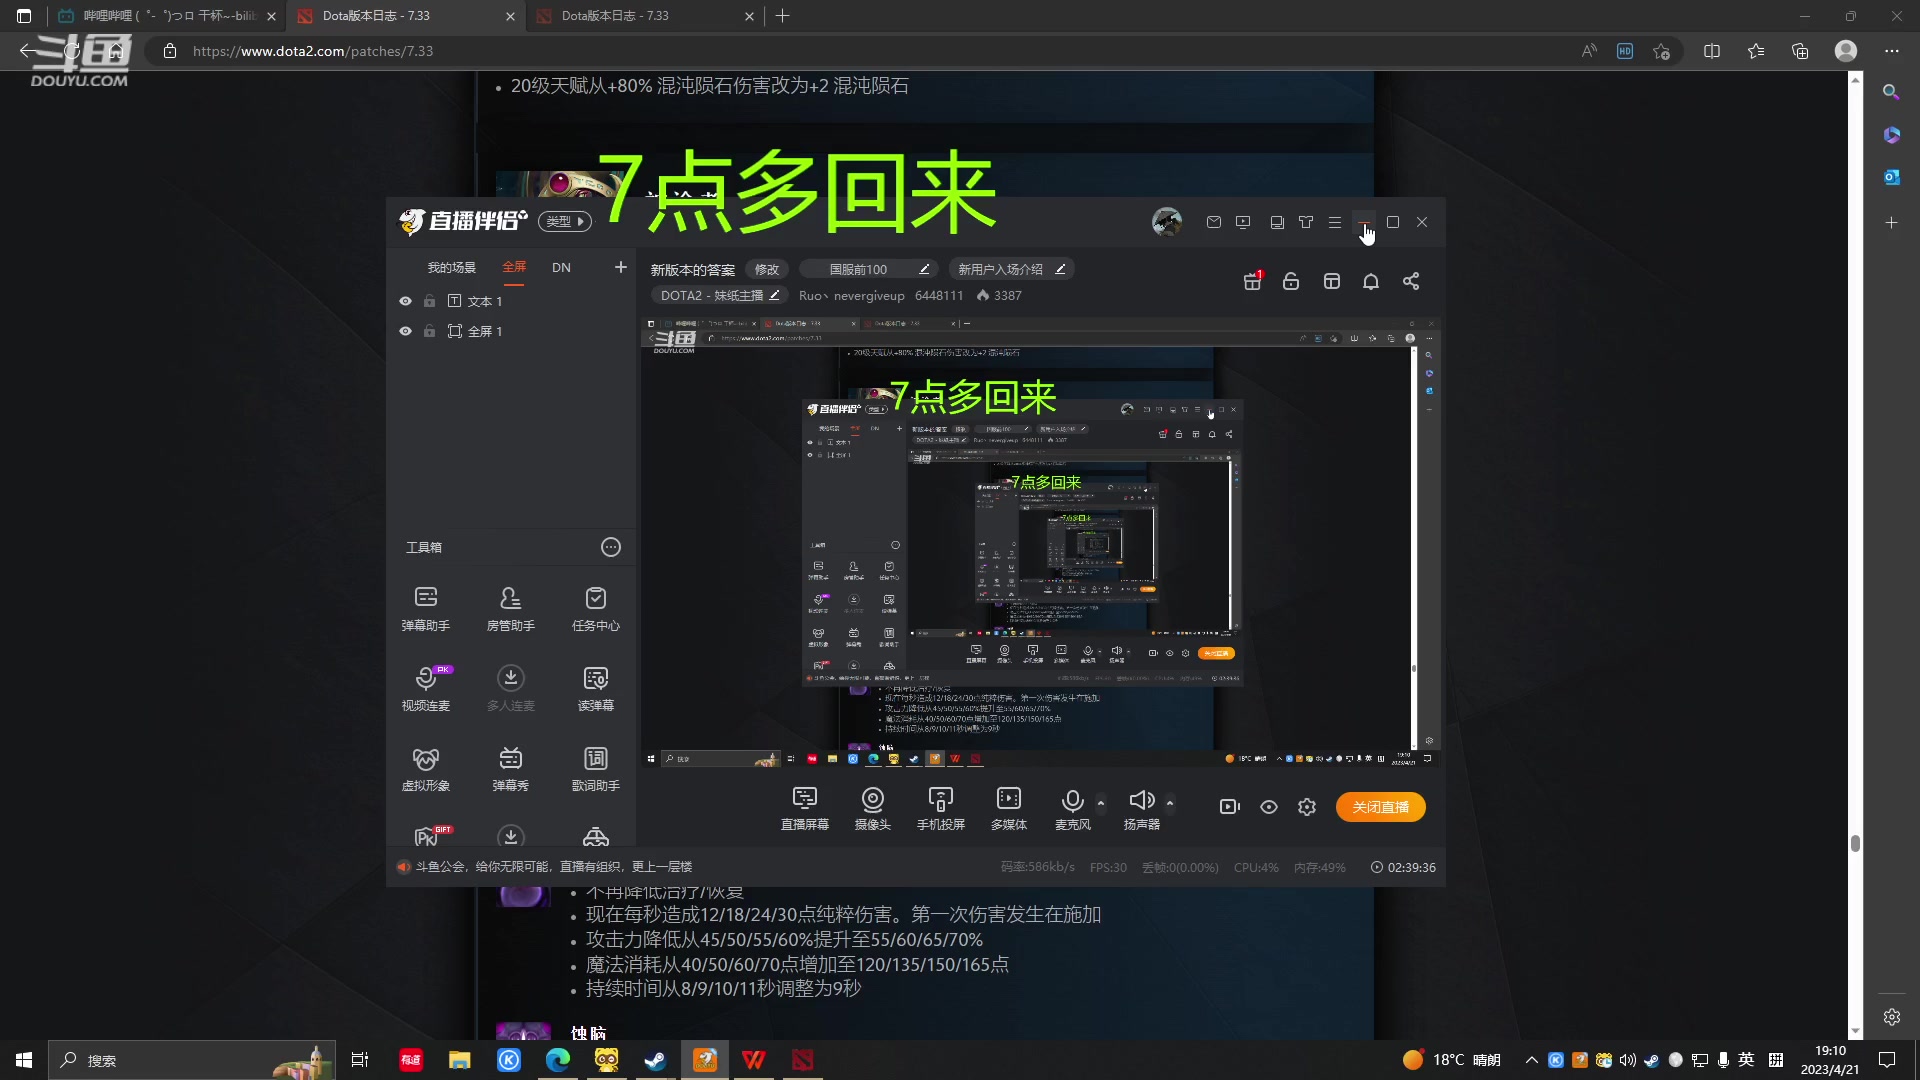Open the mail inbox icon in 直播伴侣 title bar
This screenshot has width=1920, height=1080.
click(1214, 222)
